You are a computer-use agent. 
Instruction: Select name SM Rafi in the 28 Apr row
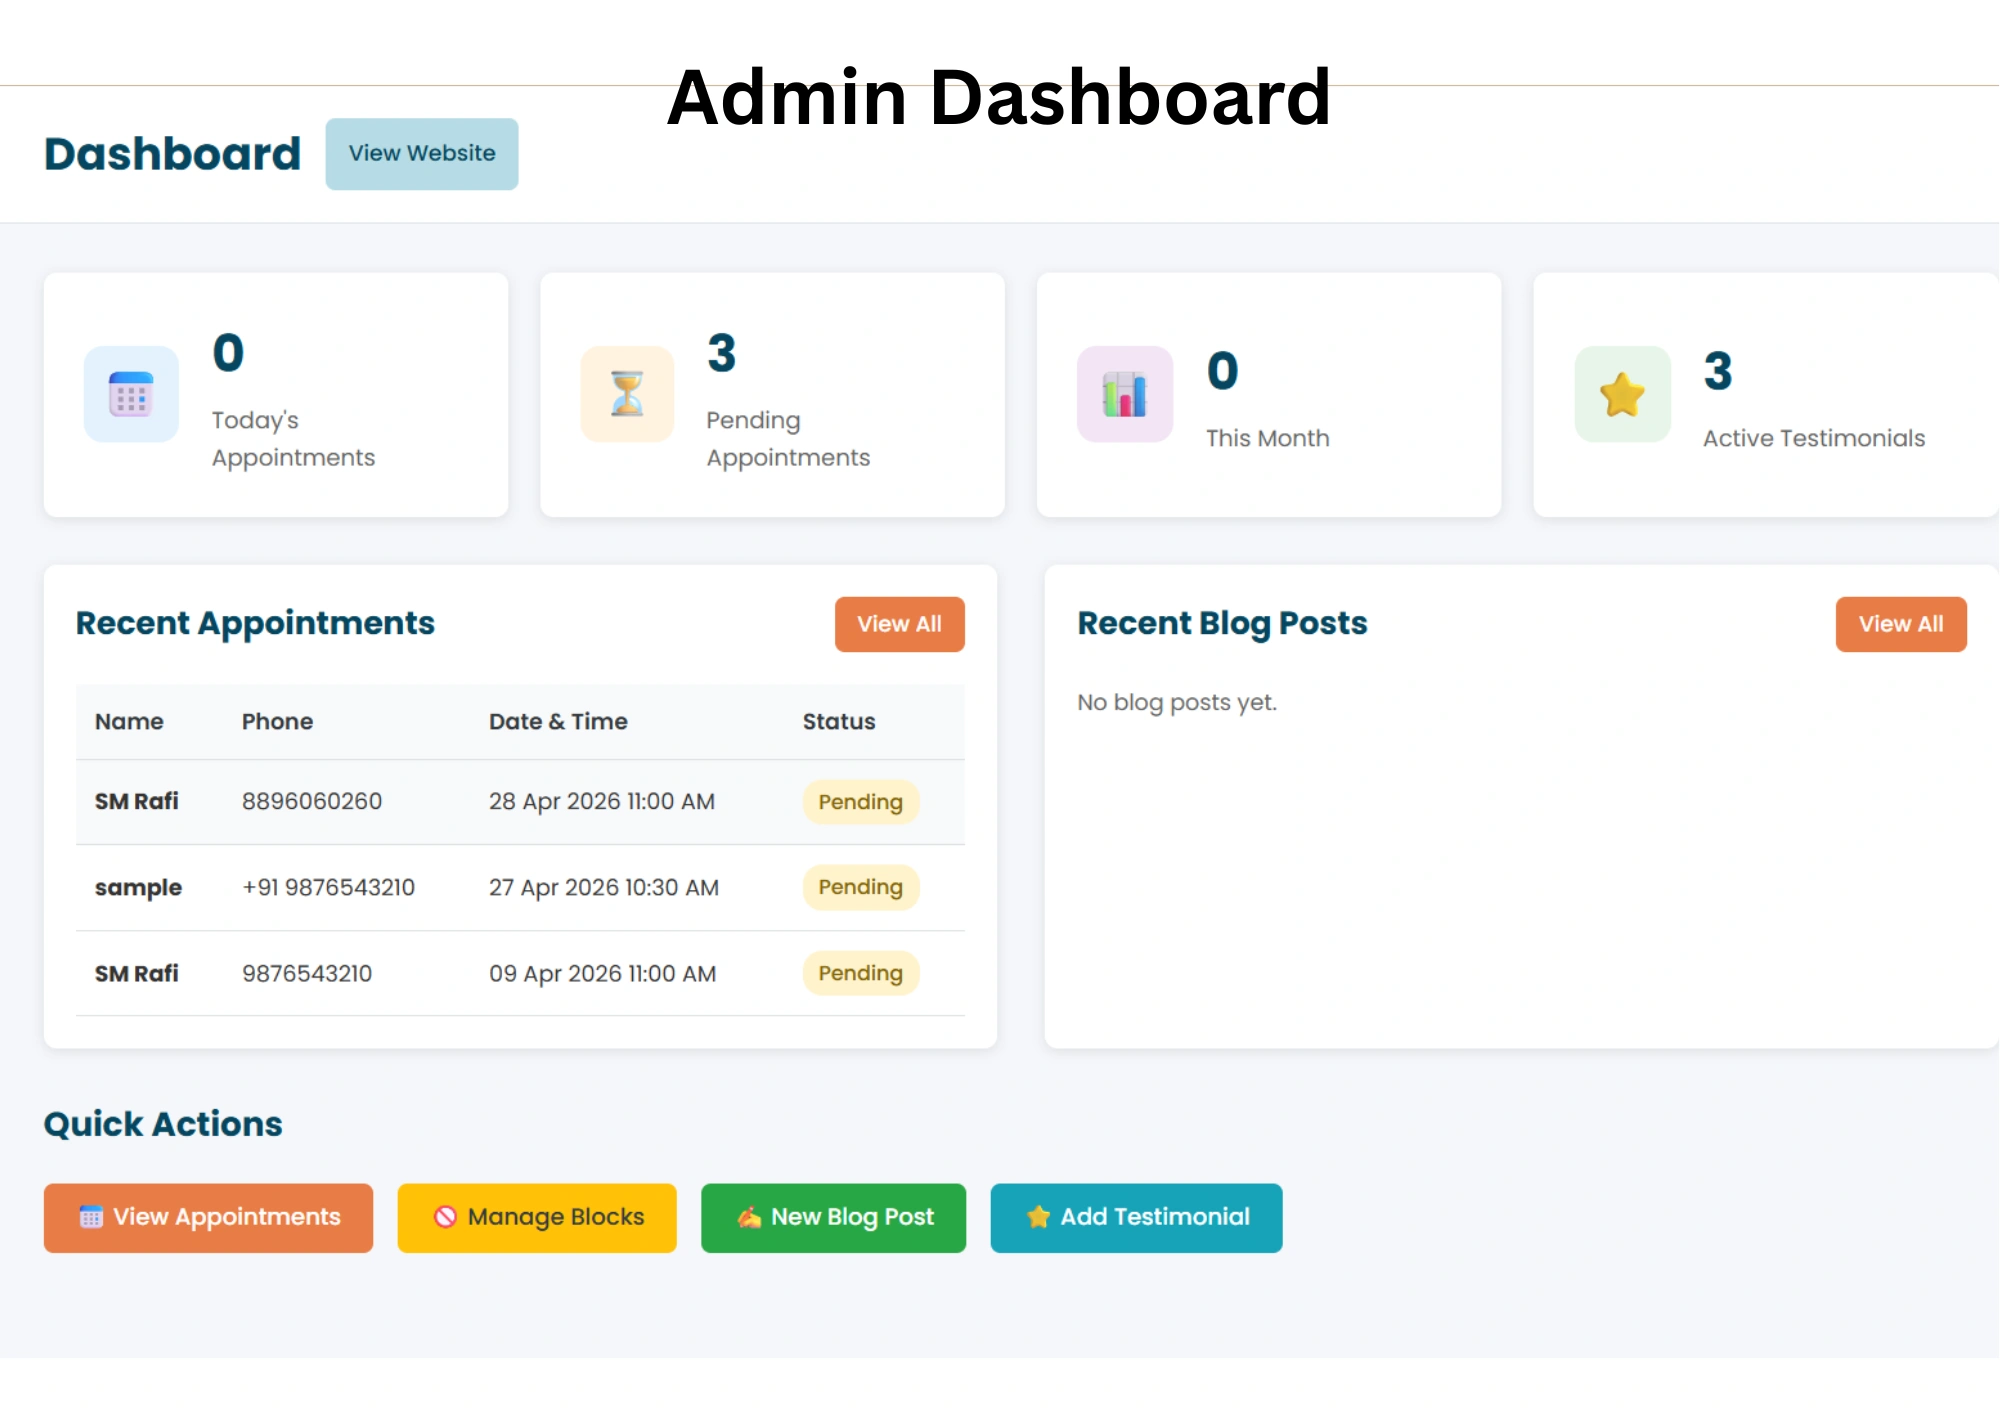[137, 801]
